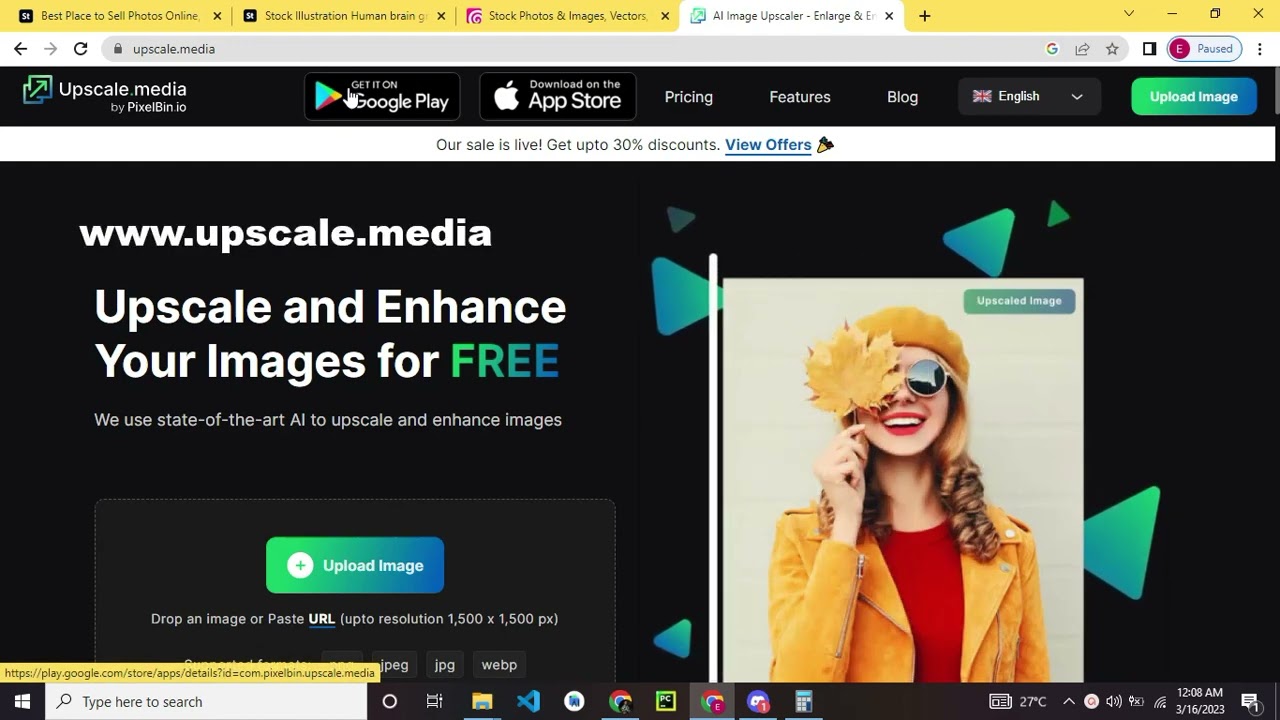Click the jpeg format tag
1280x720 pixels.
[x=395, y=665]
